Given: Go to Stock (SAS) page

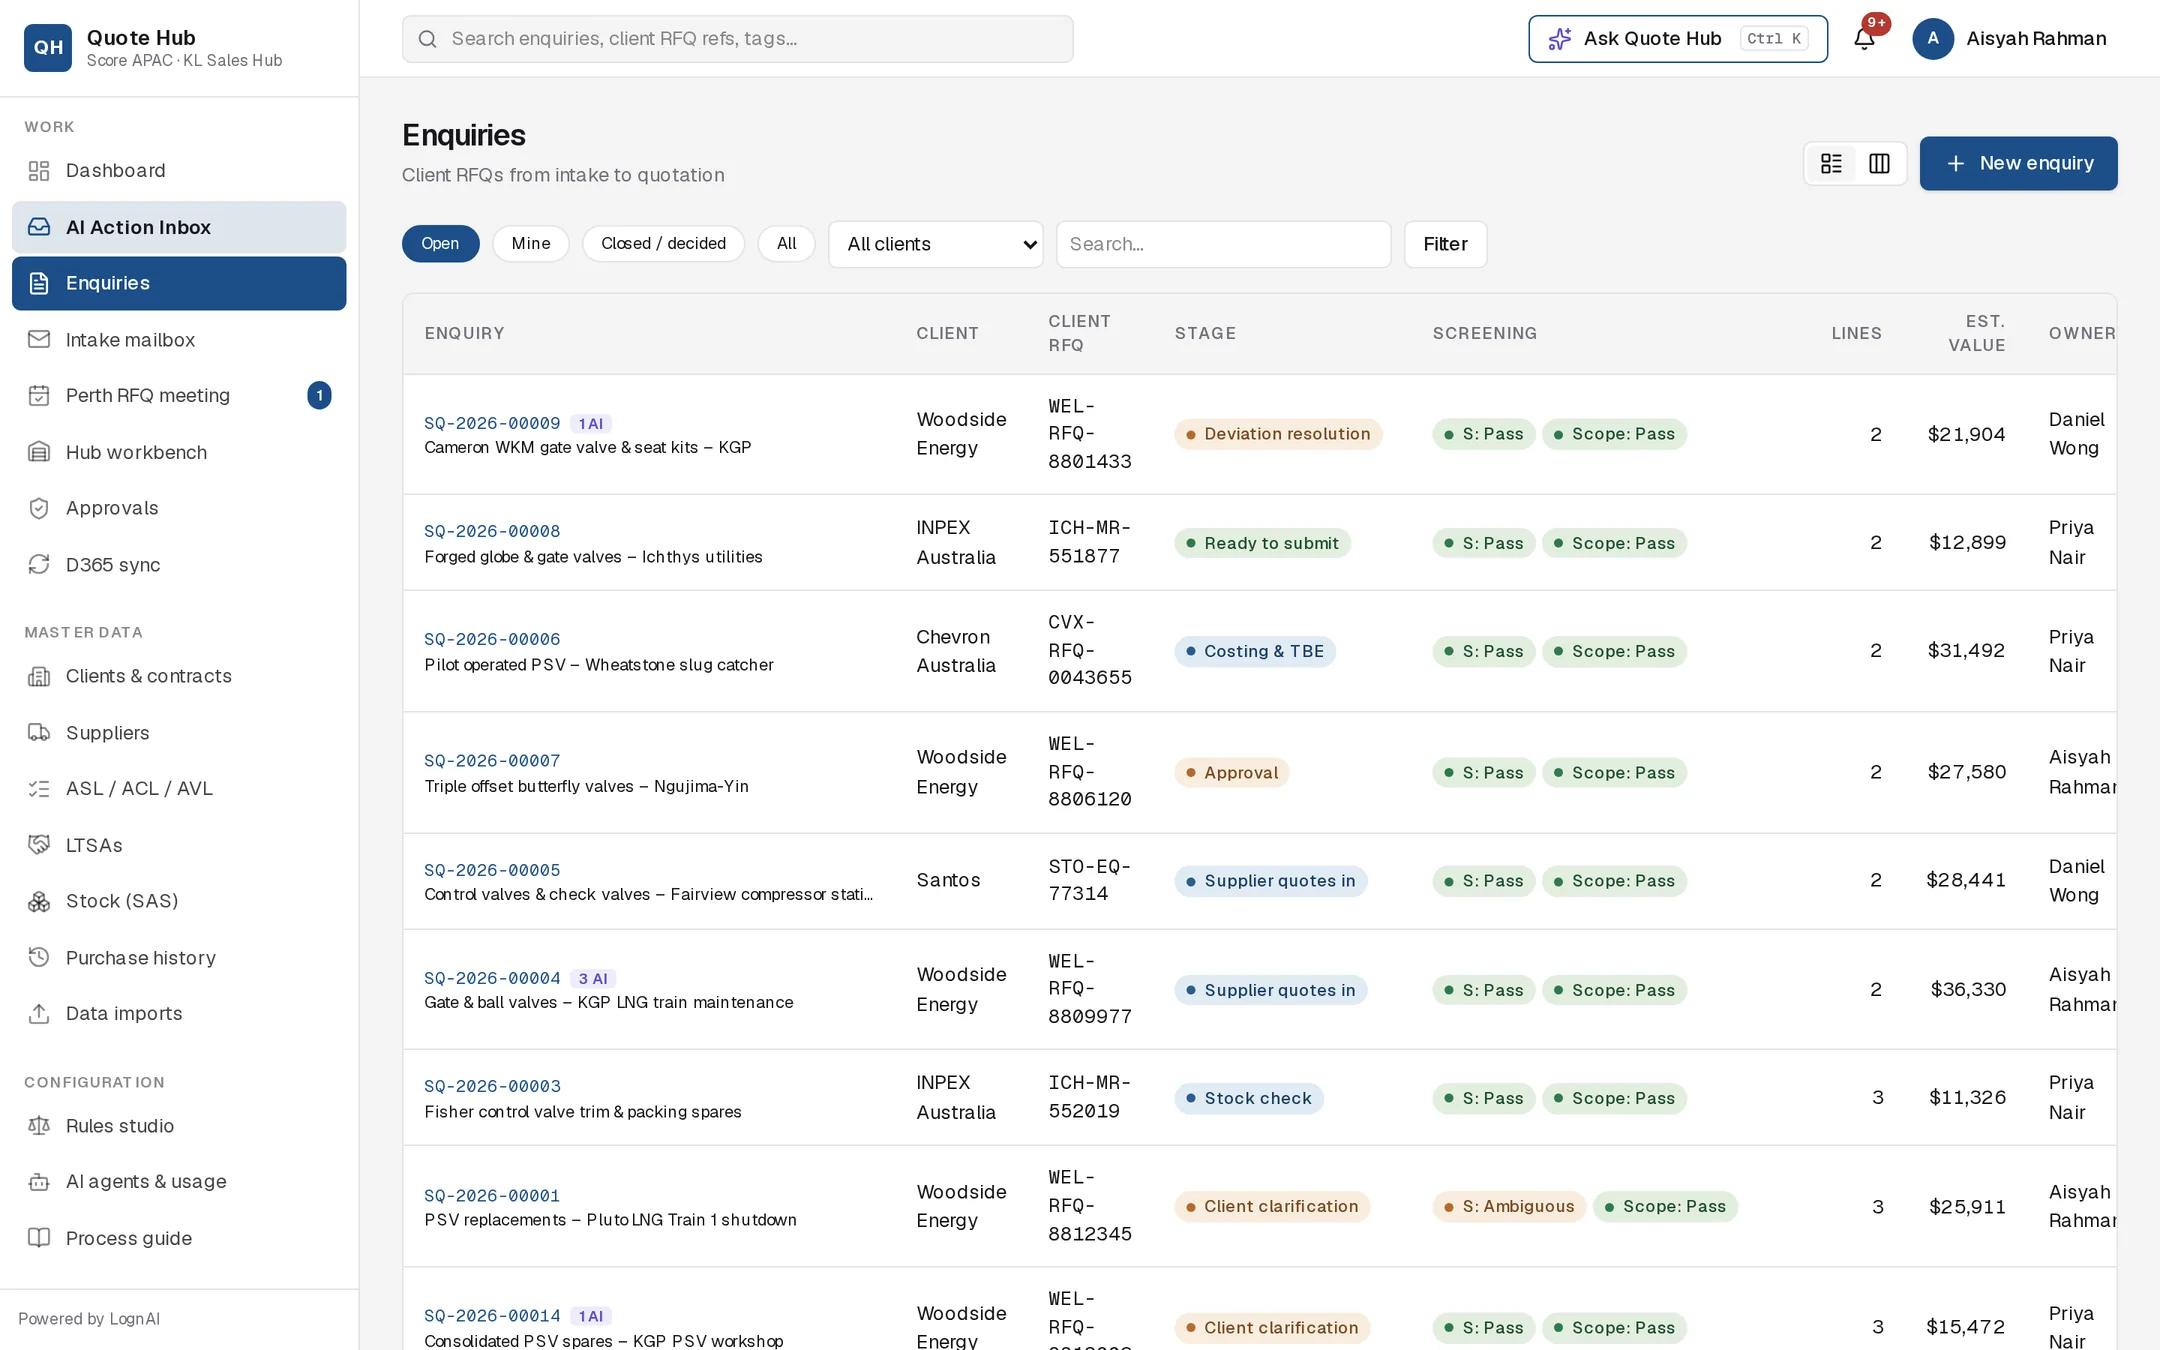Looking at the screenshot, I should (x=179, y=901).
